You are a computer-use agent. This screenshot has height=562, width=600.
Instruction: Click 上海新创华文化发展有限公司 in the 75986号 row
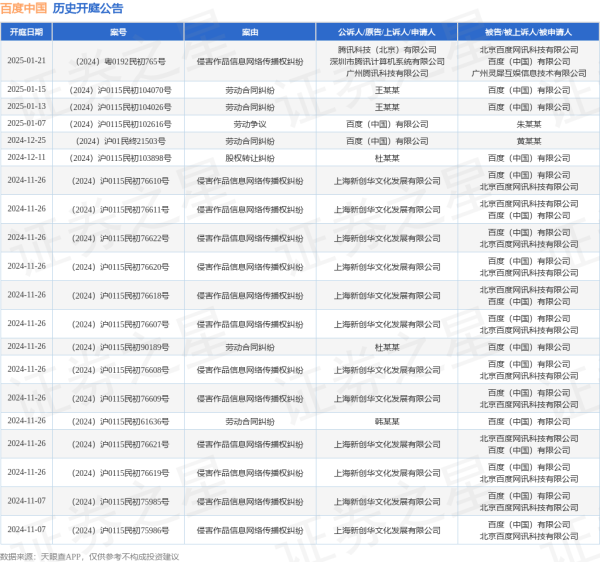(x=387, y=531)
